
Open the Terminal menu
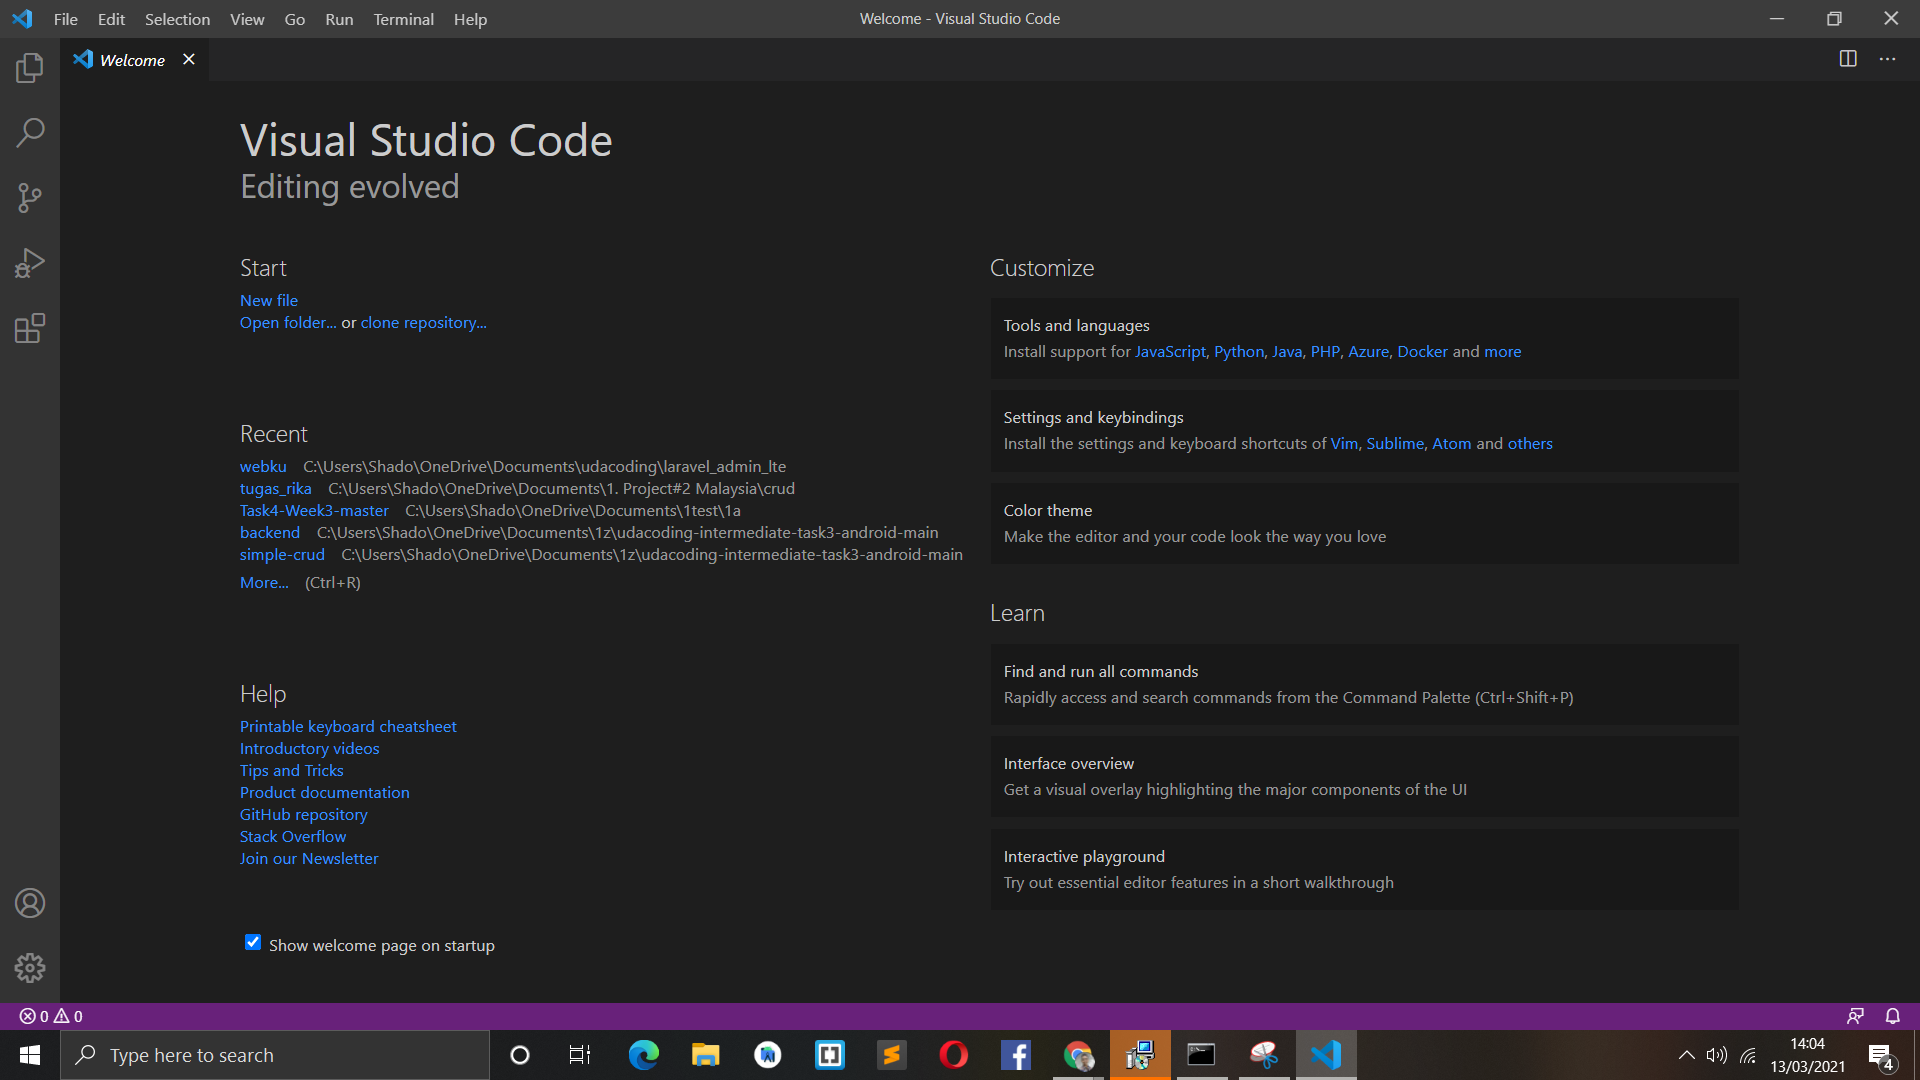[403, 18]
